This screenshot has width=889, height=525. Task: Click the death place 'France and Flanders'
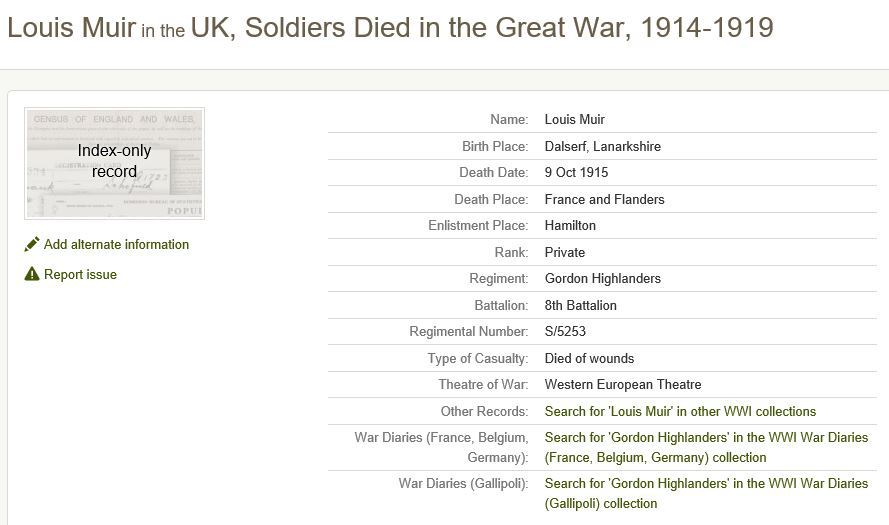tap(604, 199)
